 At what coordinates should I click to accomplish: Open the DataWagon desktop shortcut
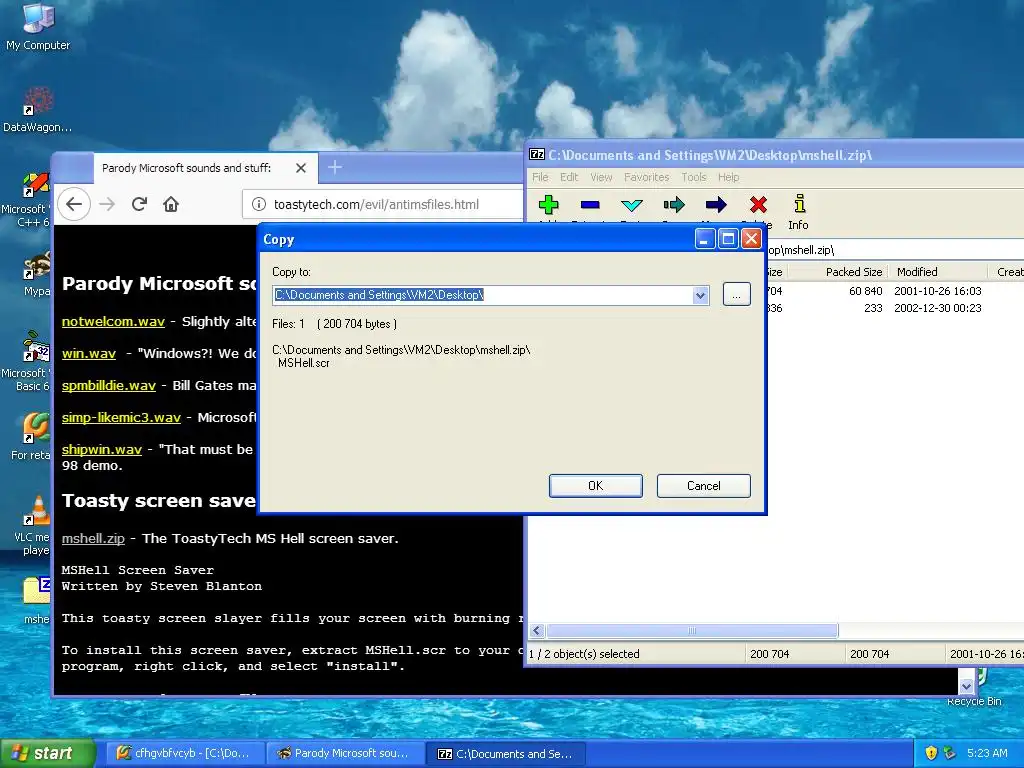pos(37,110)
